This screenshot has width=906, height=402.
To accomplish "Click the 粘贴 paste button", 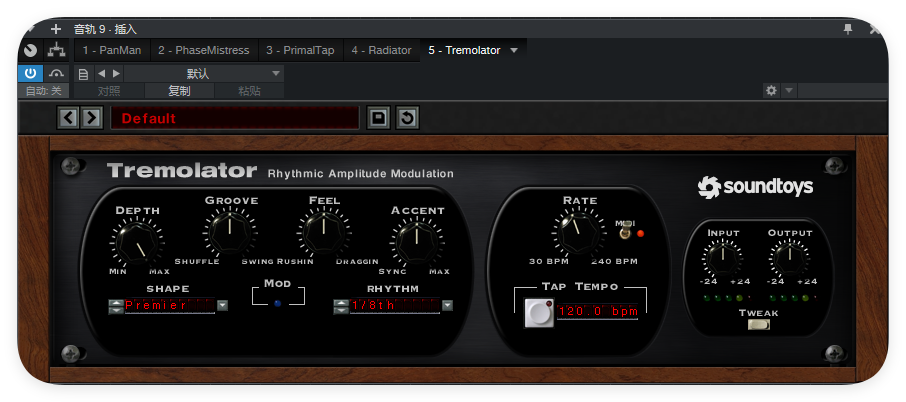I will click(249, 91).
